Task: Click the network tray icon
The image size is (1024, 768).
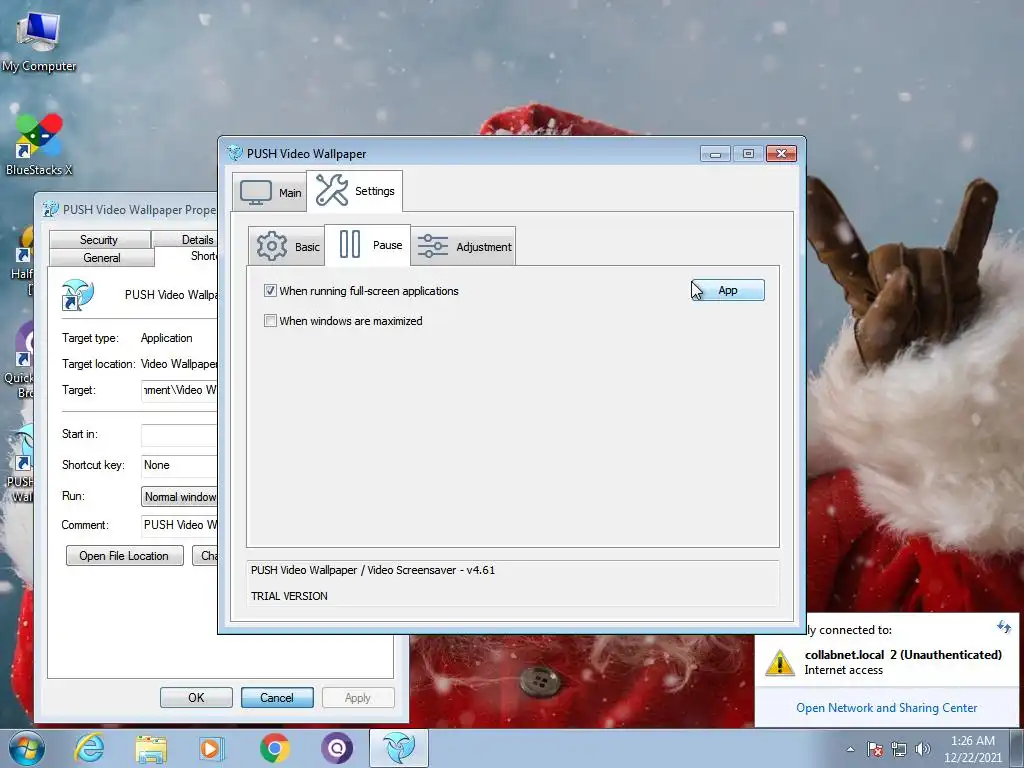Action: (x=899, y=749)
